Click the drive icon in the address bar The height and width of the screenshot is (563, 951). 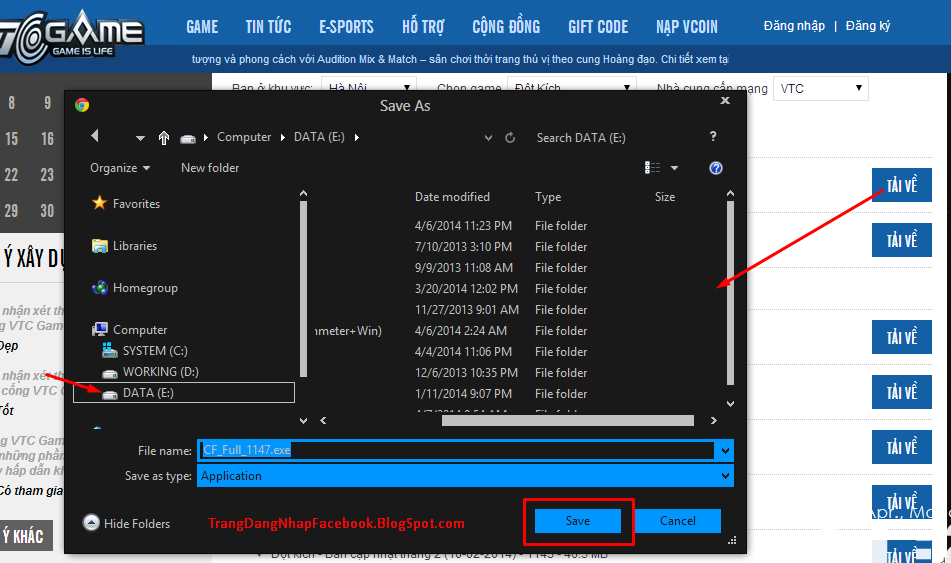(187, 138)
